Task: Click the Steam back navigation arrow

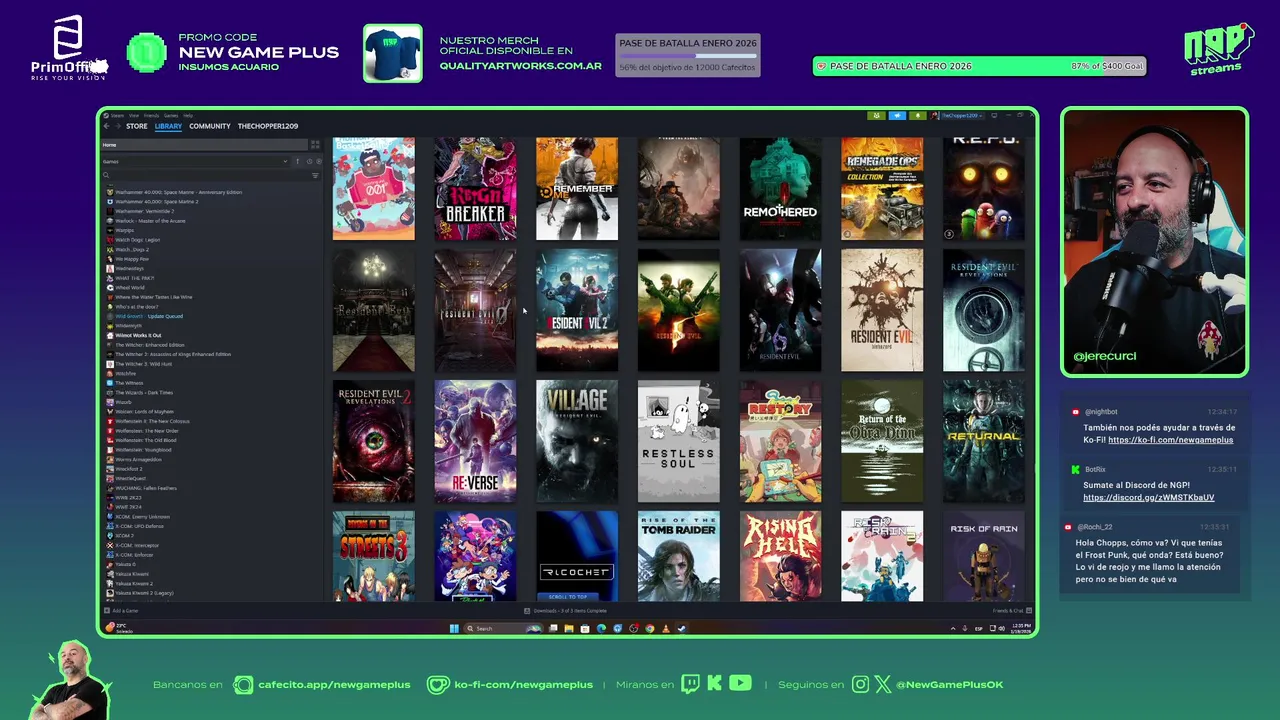Action: [106, 126]
